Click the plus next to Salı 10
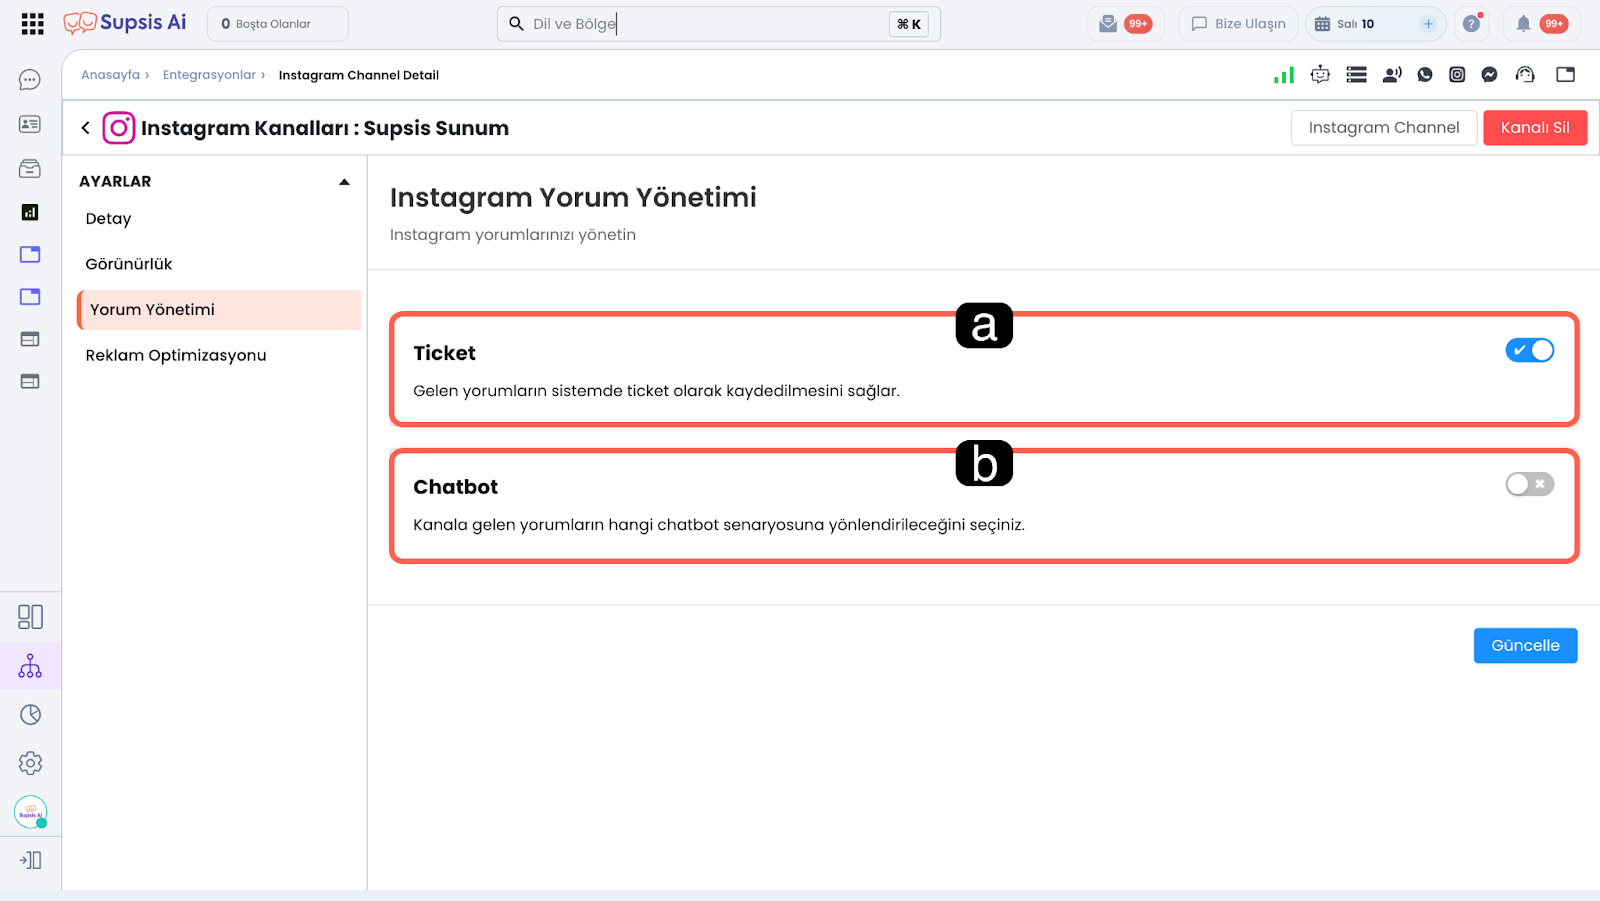This screenshot has width=1600, height=901. 1428,24
